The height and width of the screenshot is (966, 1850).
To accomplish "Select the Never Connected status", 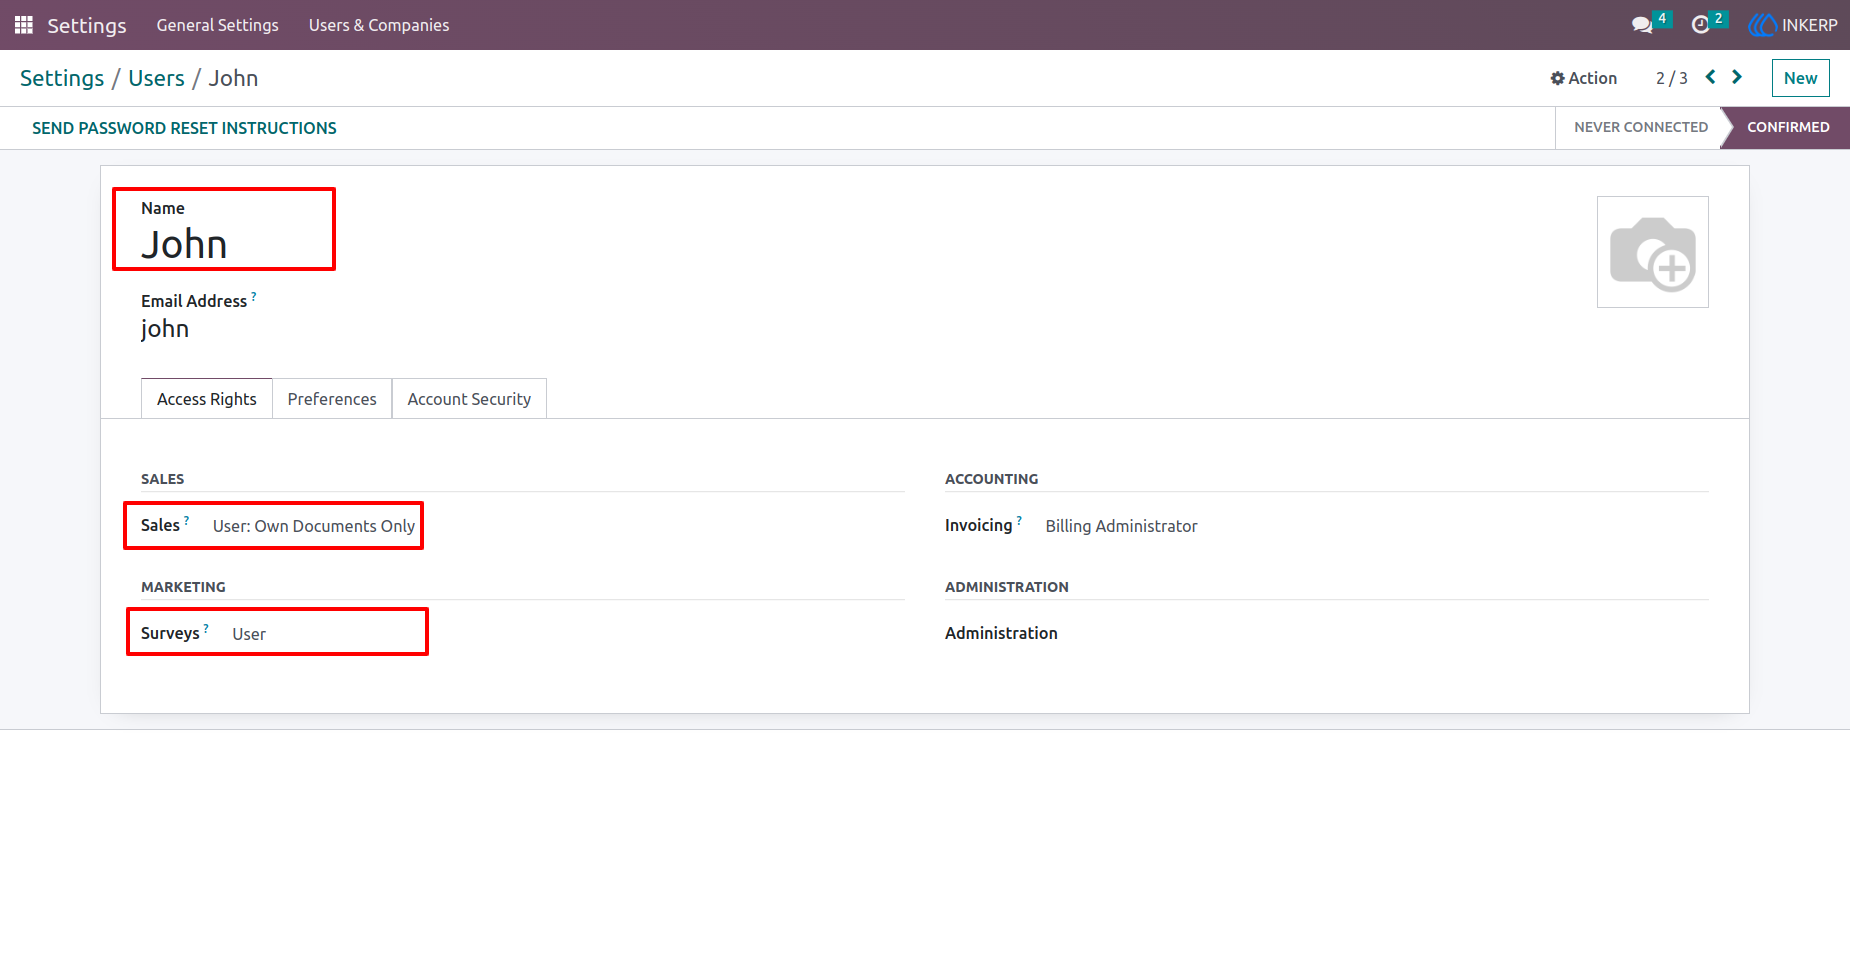I will coord(1640,127).
